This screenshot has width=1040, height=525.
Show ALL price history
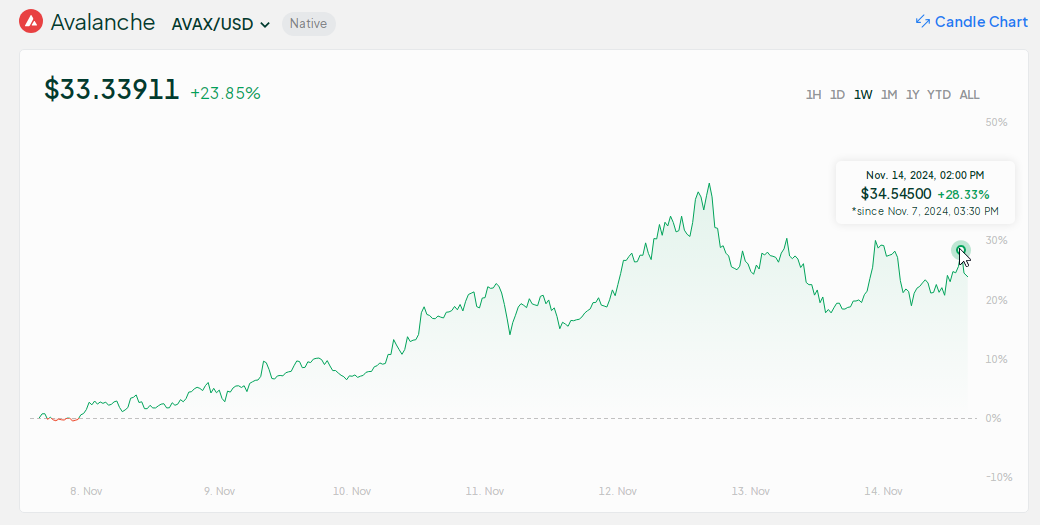[969, 95]
